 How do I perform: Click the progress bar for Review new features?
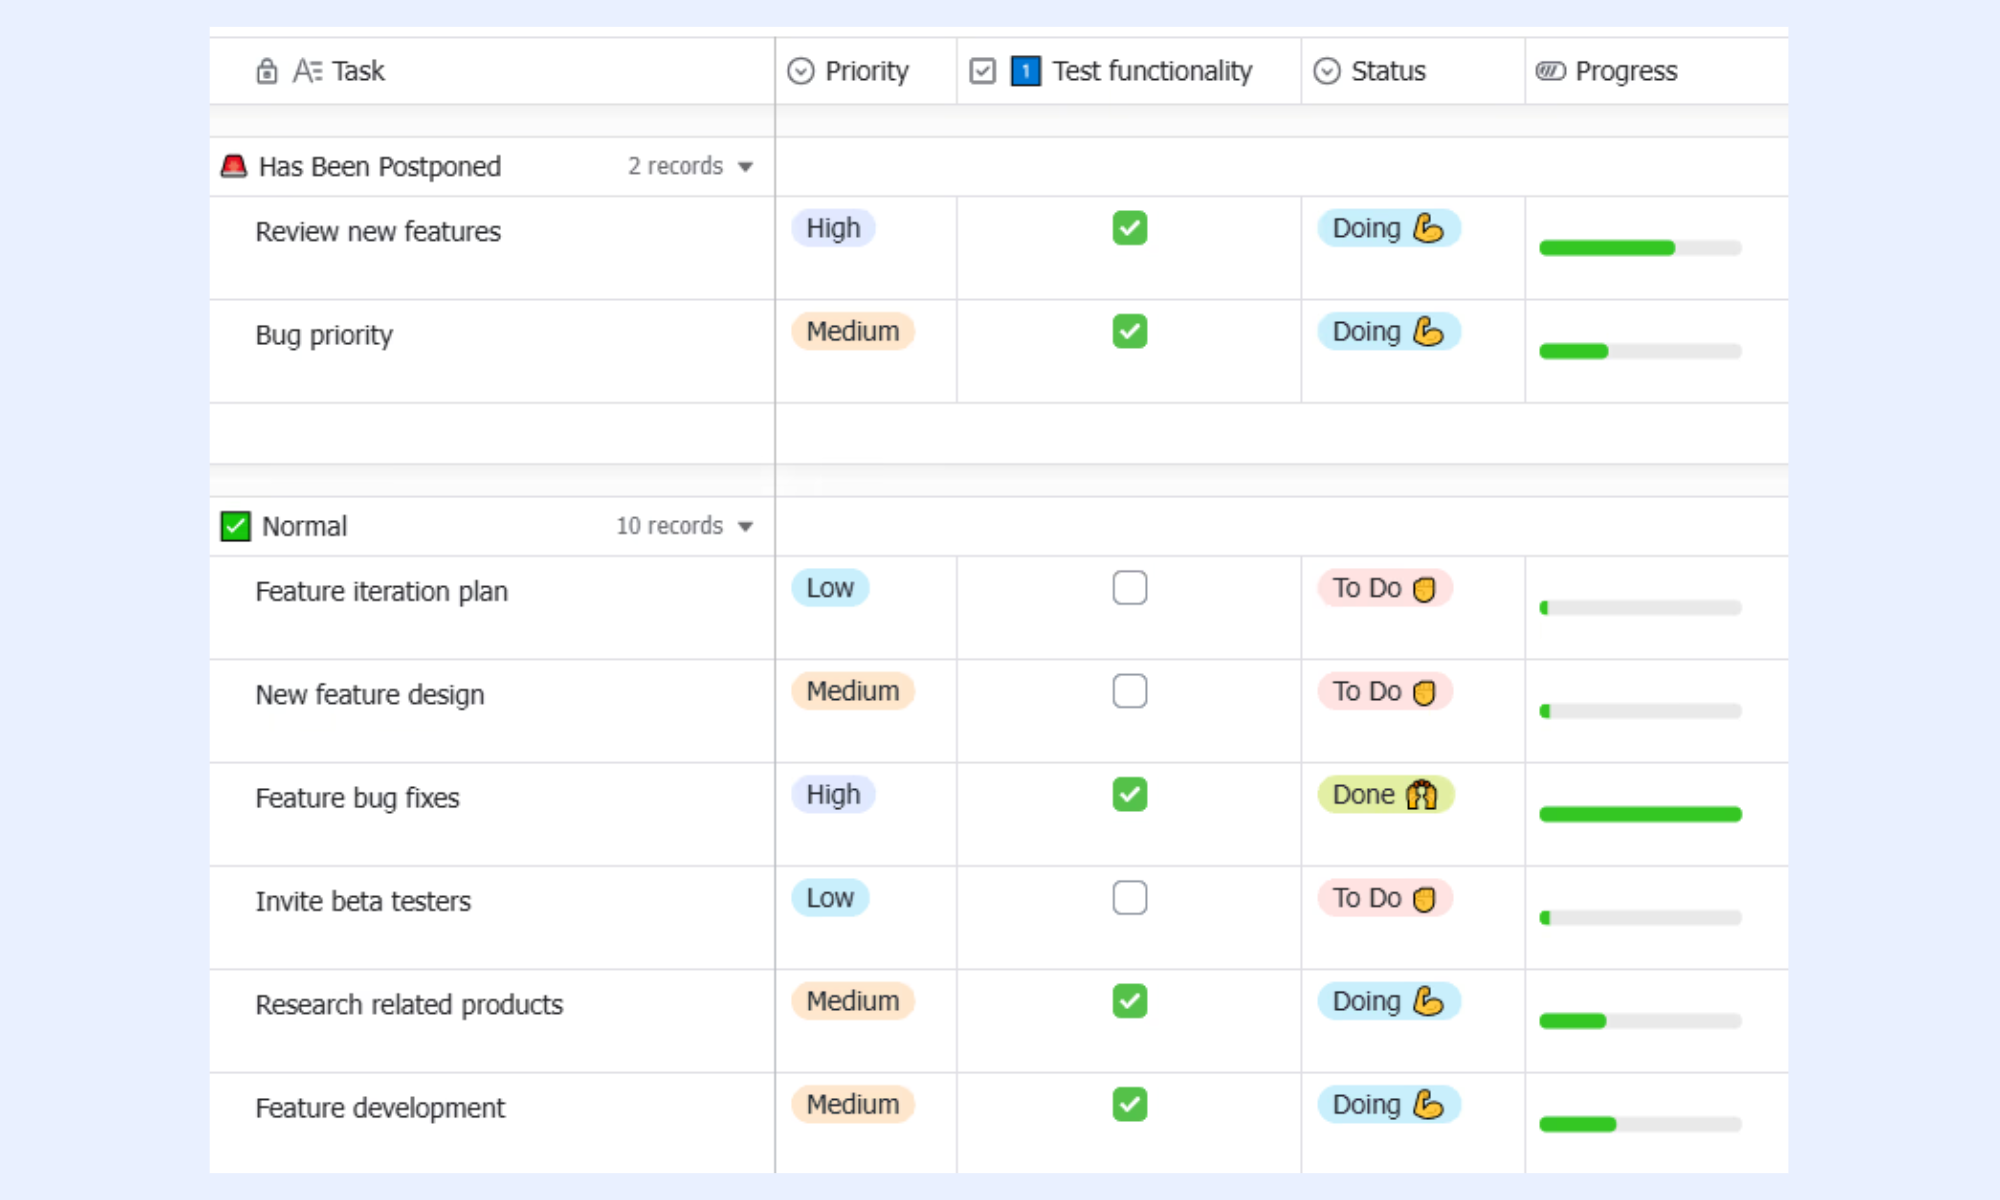pos(1640,248)
